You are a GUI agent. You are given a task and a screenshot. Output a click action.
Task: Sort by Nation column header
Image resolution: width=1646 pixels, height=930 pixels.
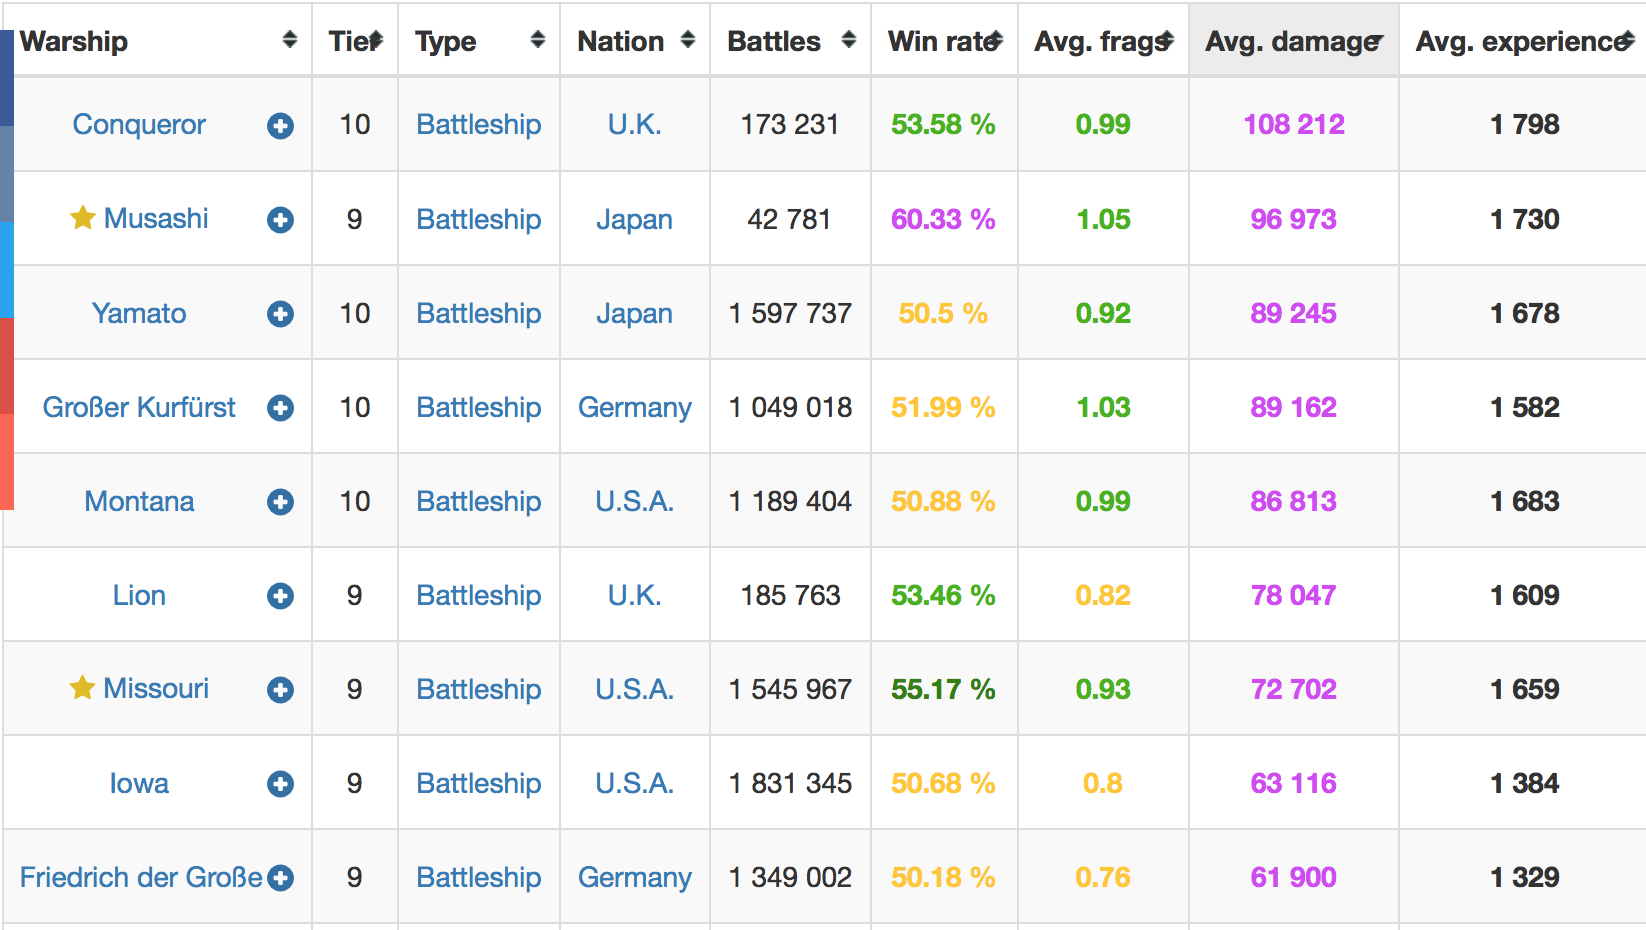point(620,41)
